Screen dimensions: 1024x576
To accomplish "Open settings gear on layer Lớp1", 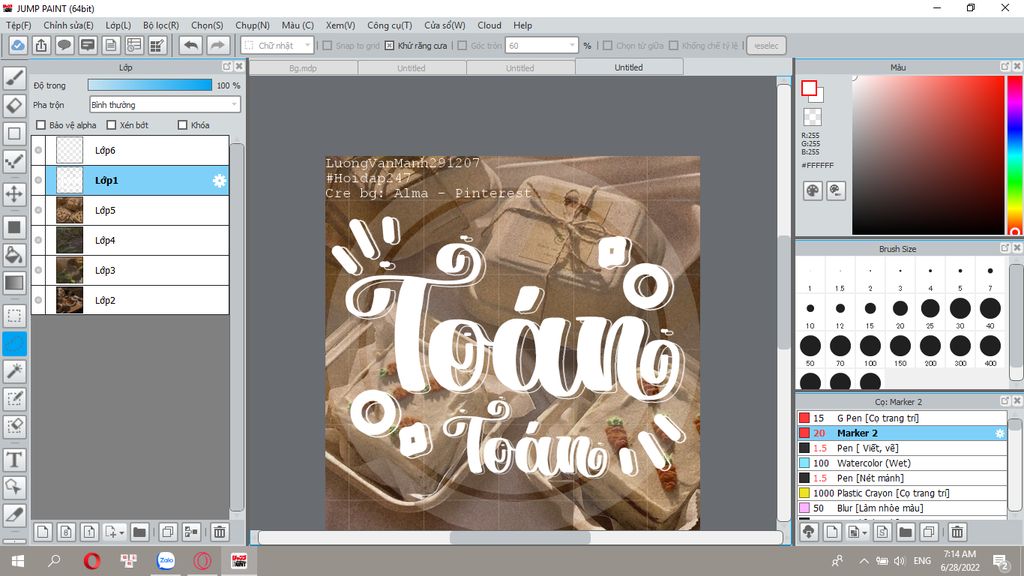I will (218, 181).
